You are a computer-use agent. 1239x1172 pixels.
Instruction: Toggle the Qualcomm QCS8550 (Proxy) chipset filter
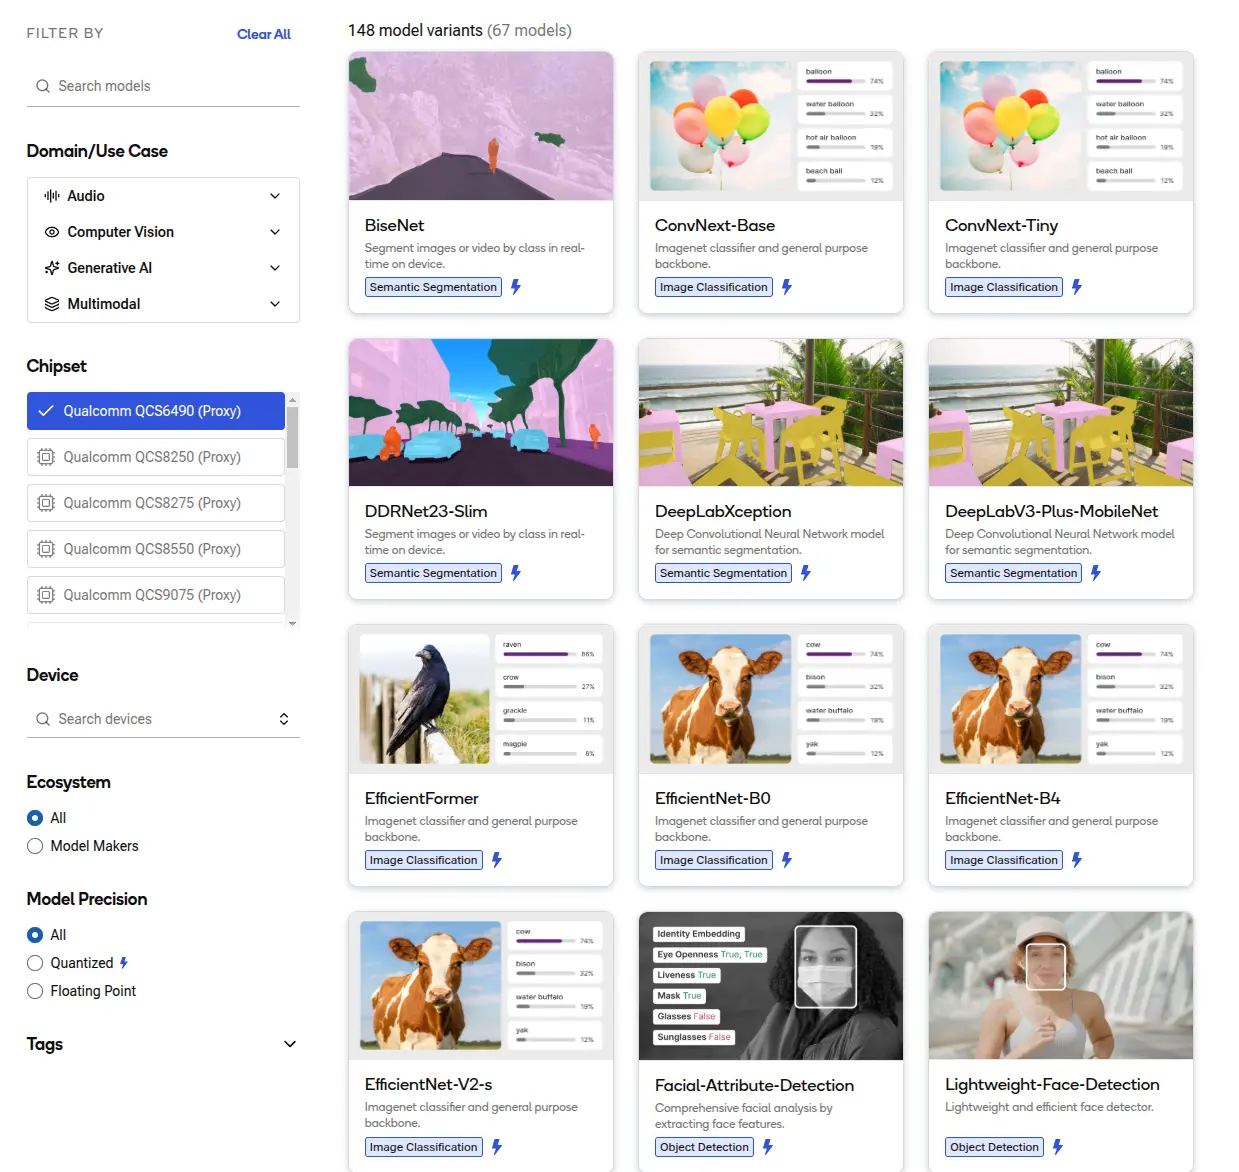[156, 549]
